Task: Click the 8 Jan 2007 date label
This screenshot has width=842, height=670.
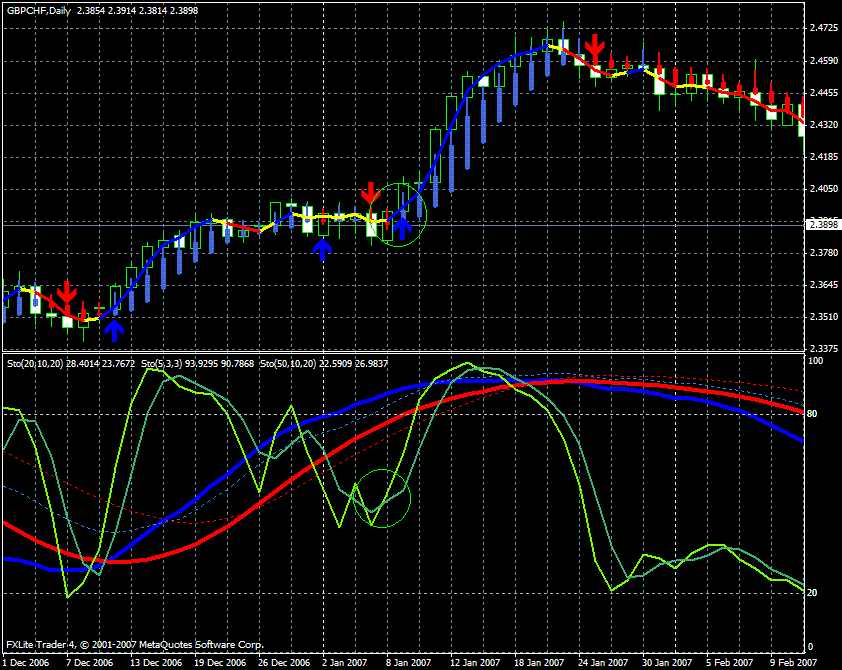Action: [409, 662]
